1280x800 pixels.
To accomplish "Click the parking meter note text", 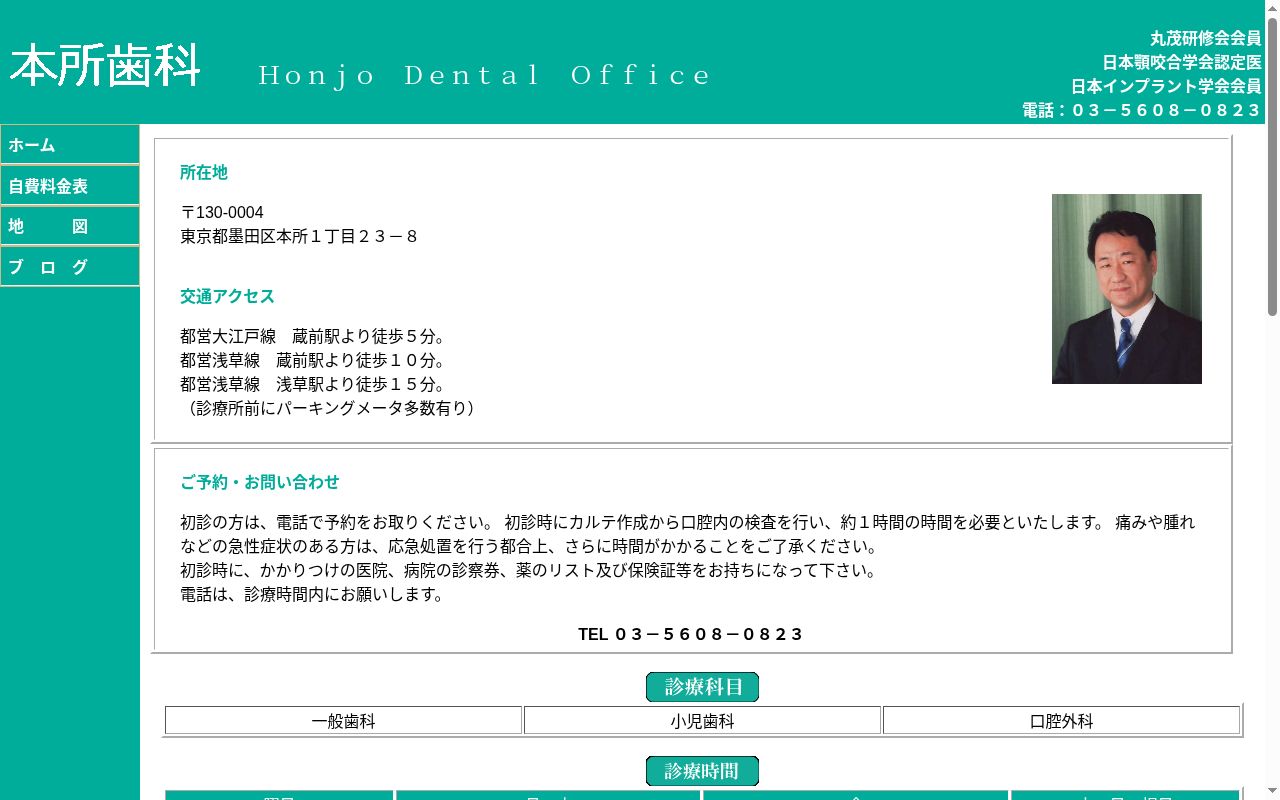I will pyautogui.click(x=332, y=408).
